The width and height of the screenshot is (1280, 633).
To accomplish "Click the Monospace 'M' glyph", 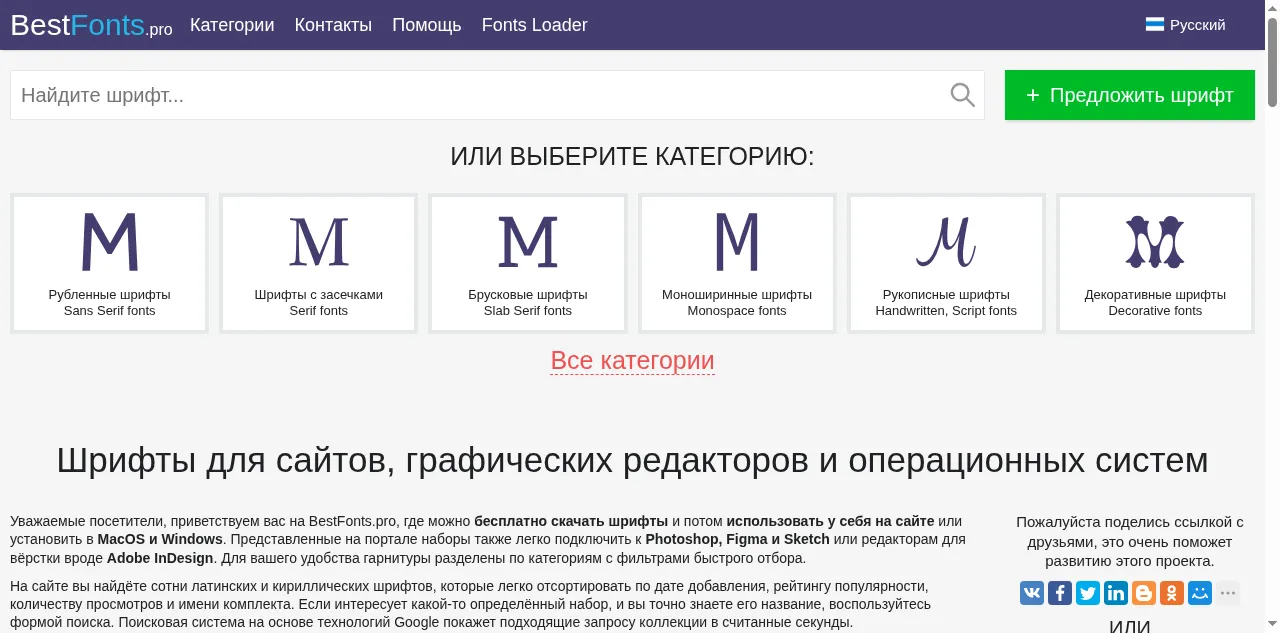I will [737, 241].
